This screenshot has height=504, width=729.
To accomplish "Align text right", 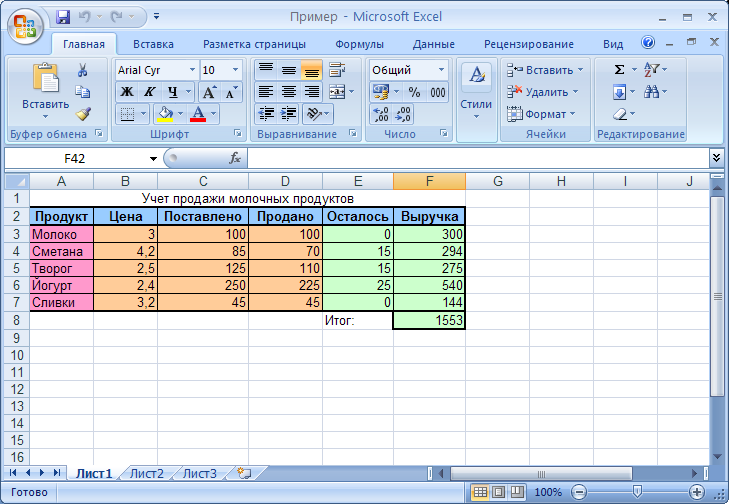I will (x=311, y=92).
